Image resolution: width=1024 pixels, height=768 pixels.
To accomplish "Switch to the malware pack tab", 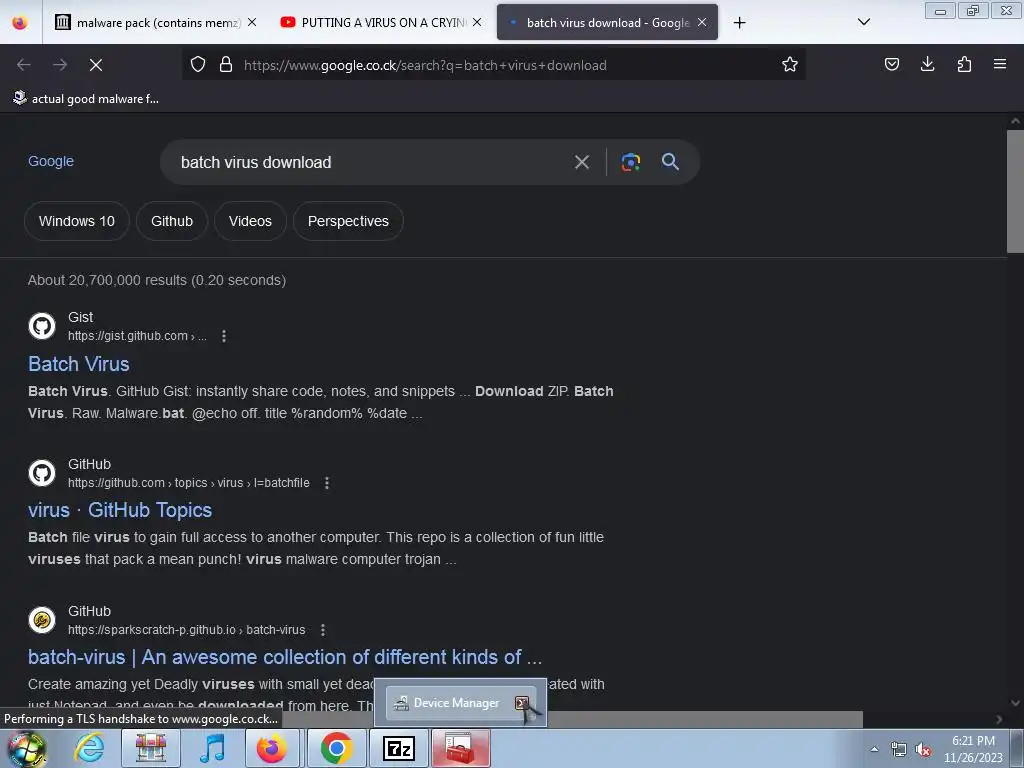I will (x=154, y=22).
